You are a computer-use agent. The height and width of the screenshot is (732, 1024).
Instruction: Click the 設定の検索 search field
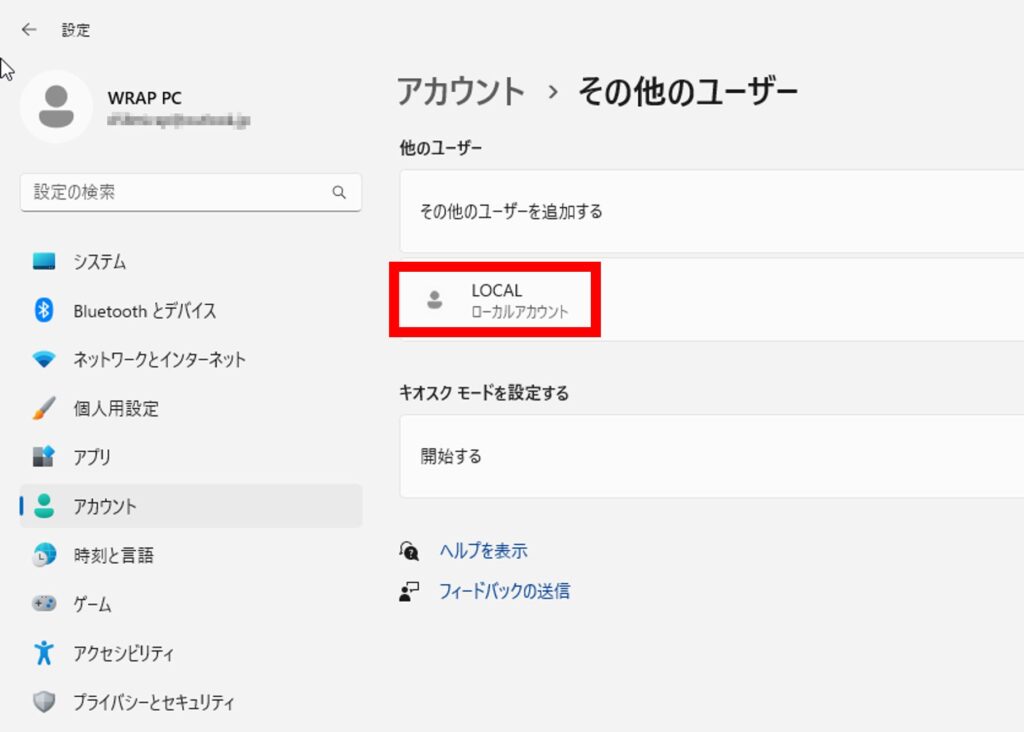pyautogui.click(x=175, y=192)
